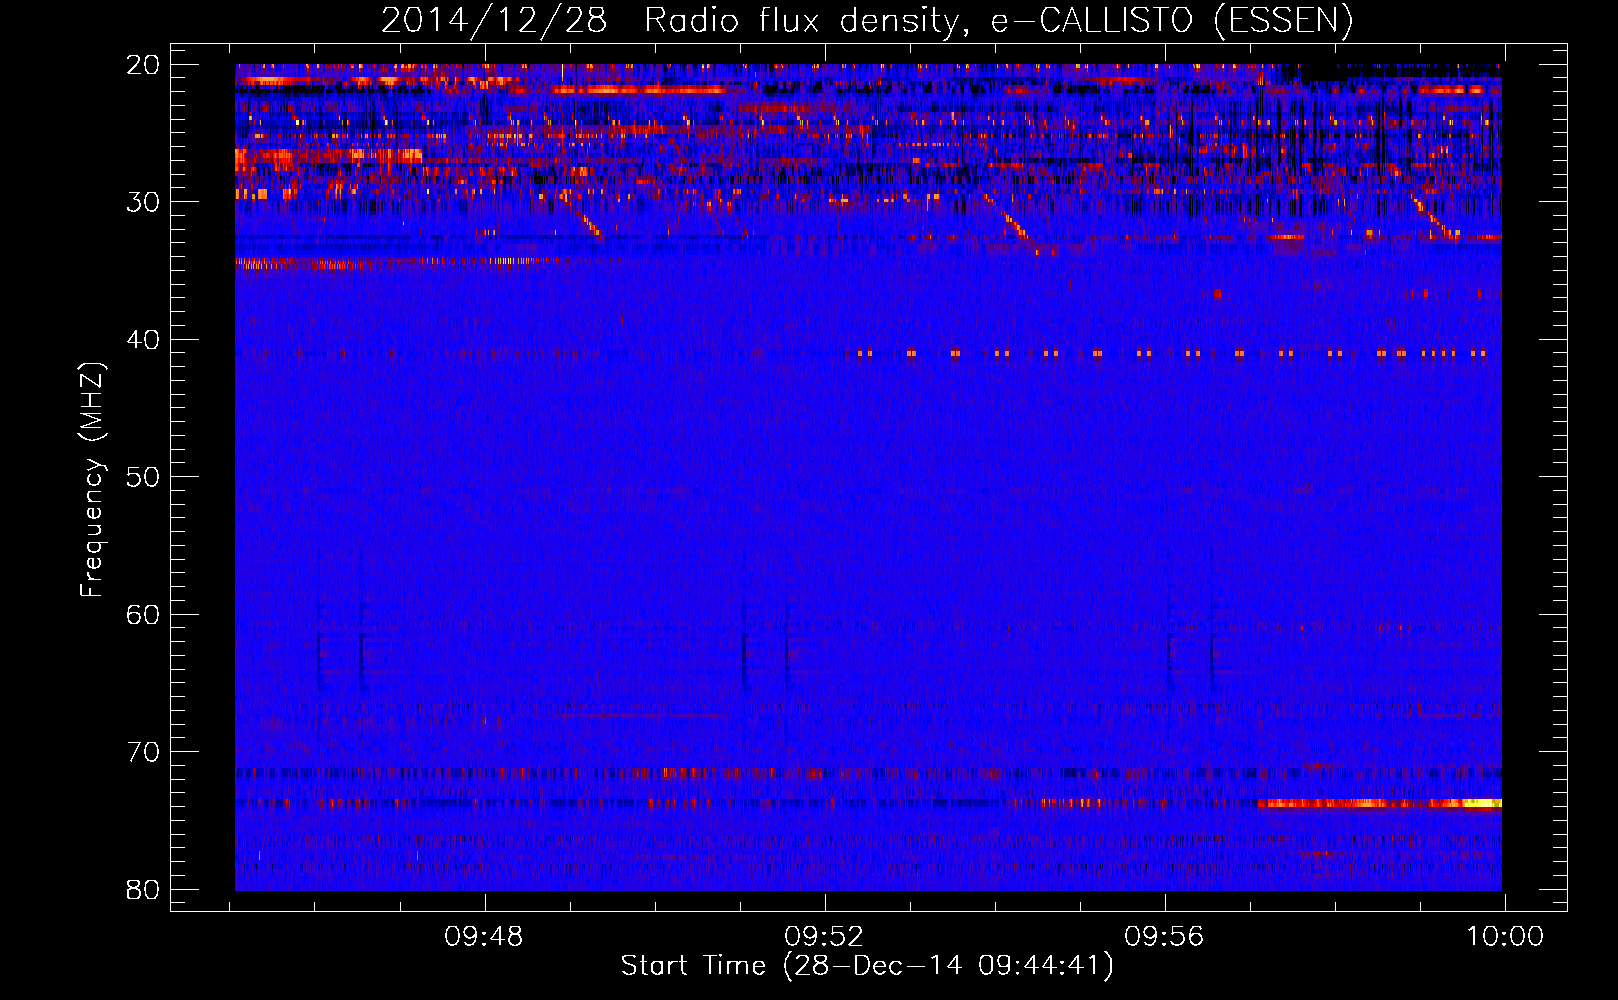The width and height of the screenshot is (1618, 1000).
Task: Click the 09:48 time tick label
Action: point(484,937)
